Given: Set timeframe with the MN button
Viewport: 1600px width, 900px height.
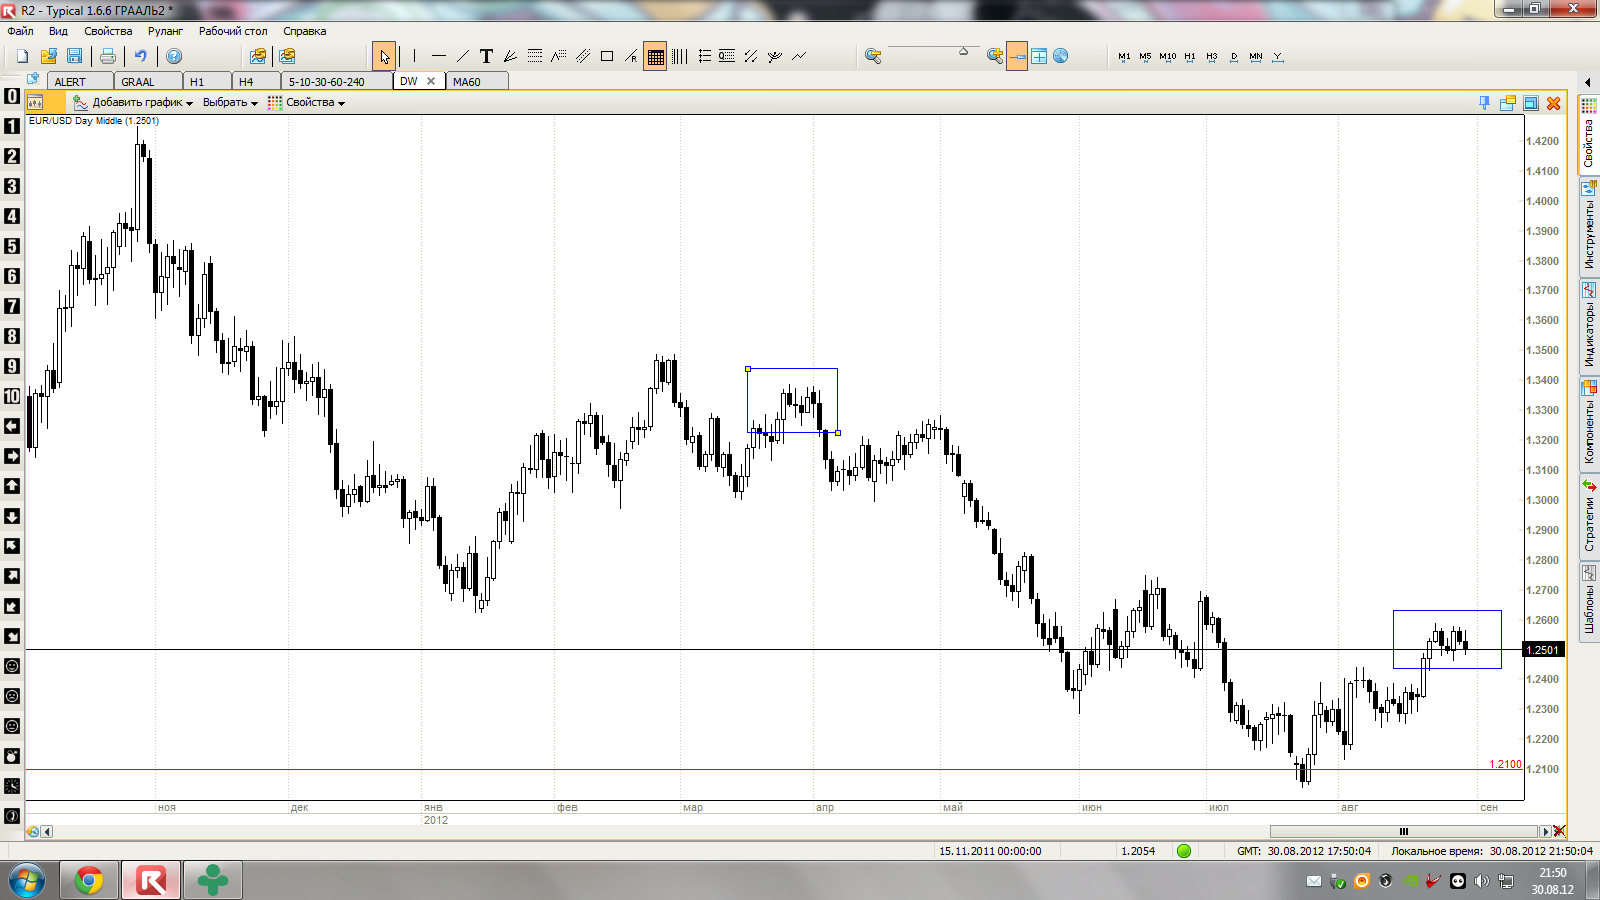Looking at the screenshot, I should point(1256,56).
